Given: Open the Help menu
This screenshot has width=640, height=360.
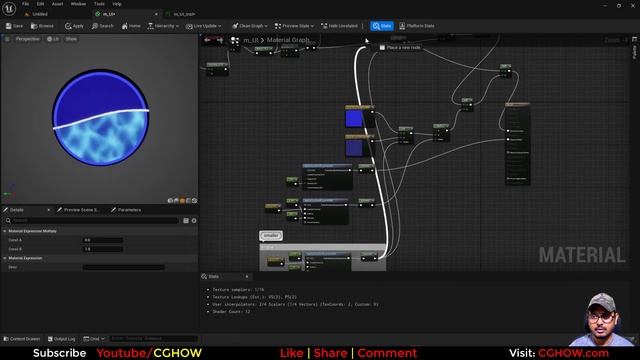Looking at the screenshot, I should (x=117, y=4).
